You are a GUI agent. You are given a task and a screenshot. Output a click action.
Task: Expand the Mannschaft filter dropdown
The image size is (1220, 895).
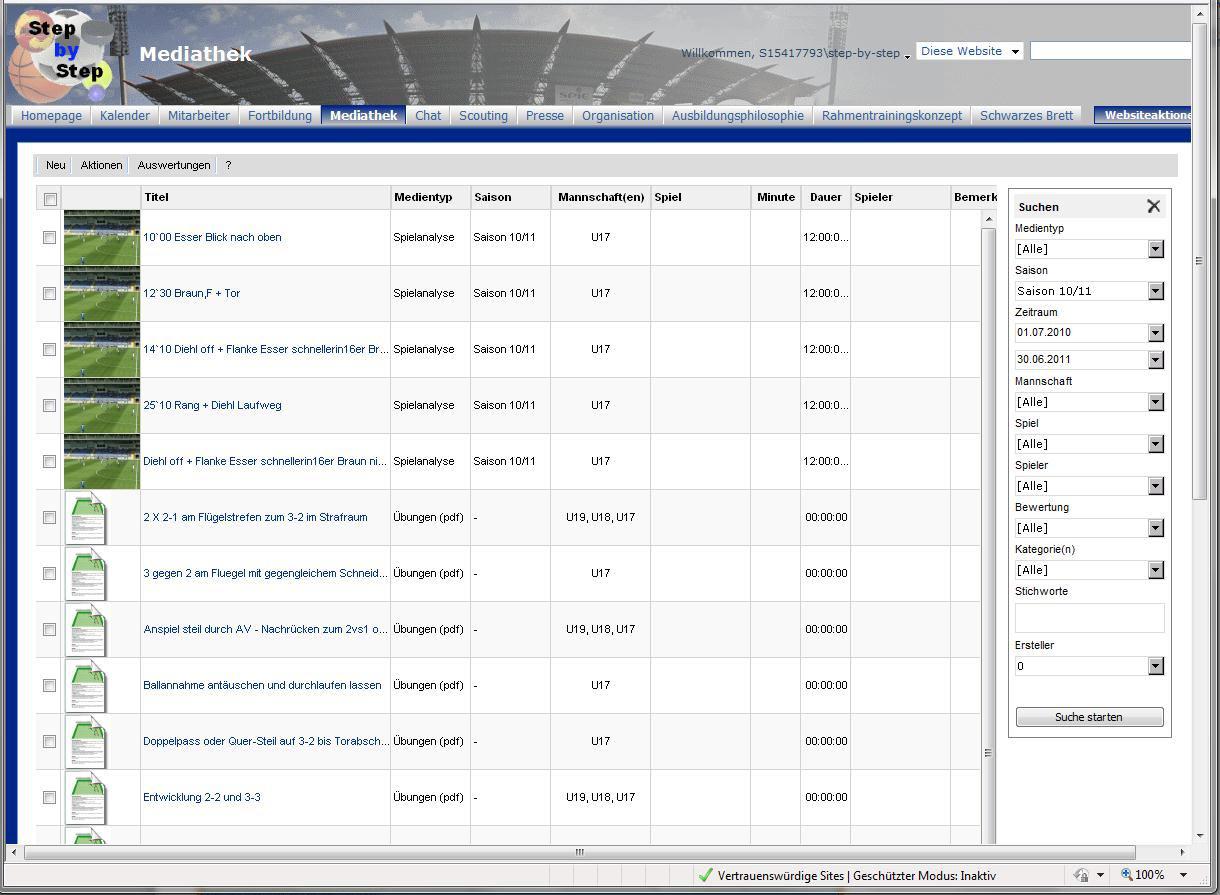coord(1156,402)
